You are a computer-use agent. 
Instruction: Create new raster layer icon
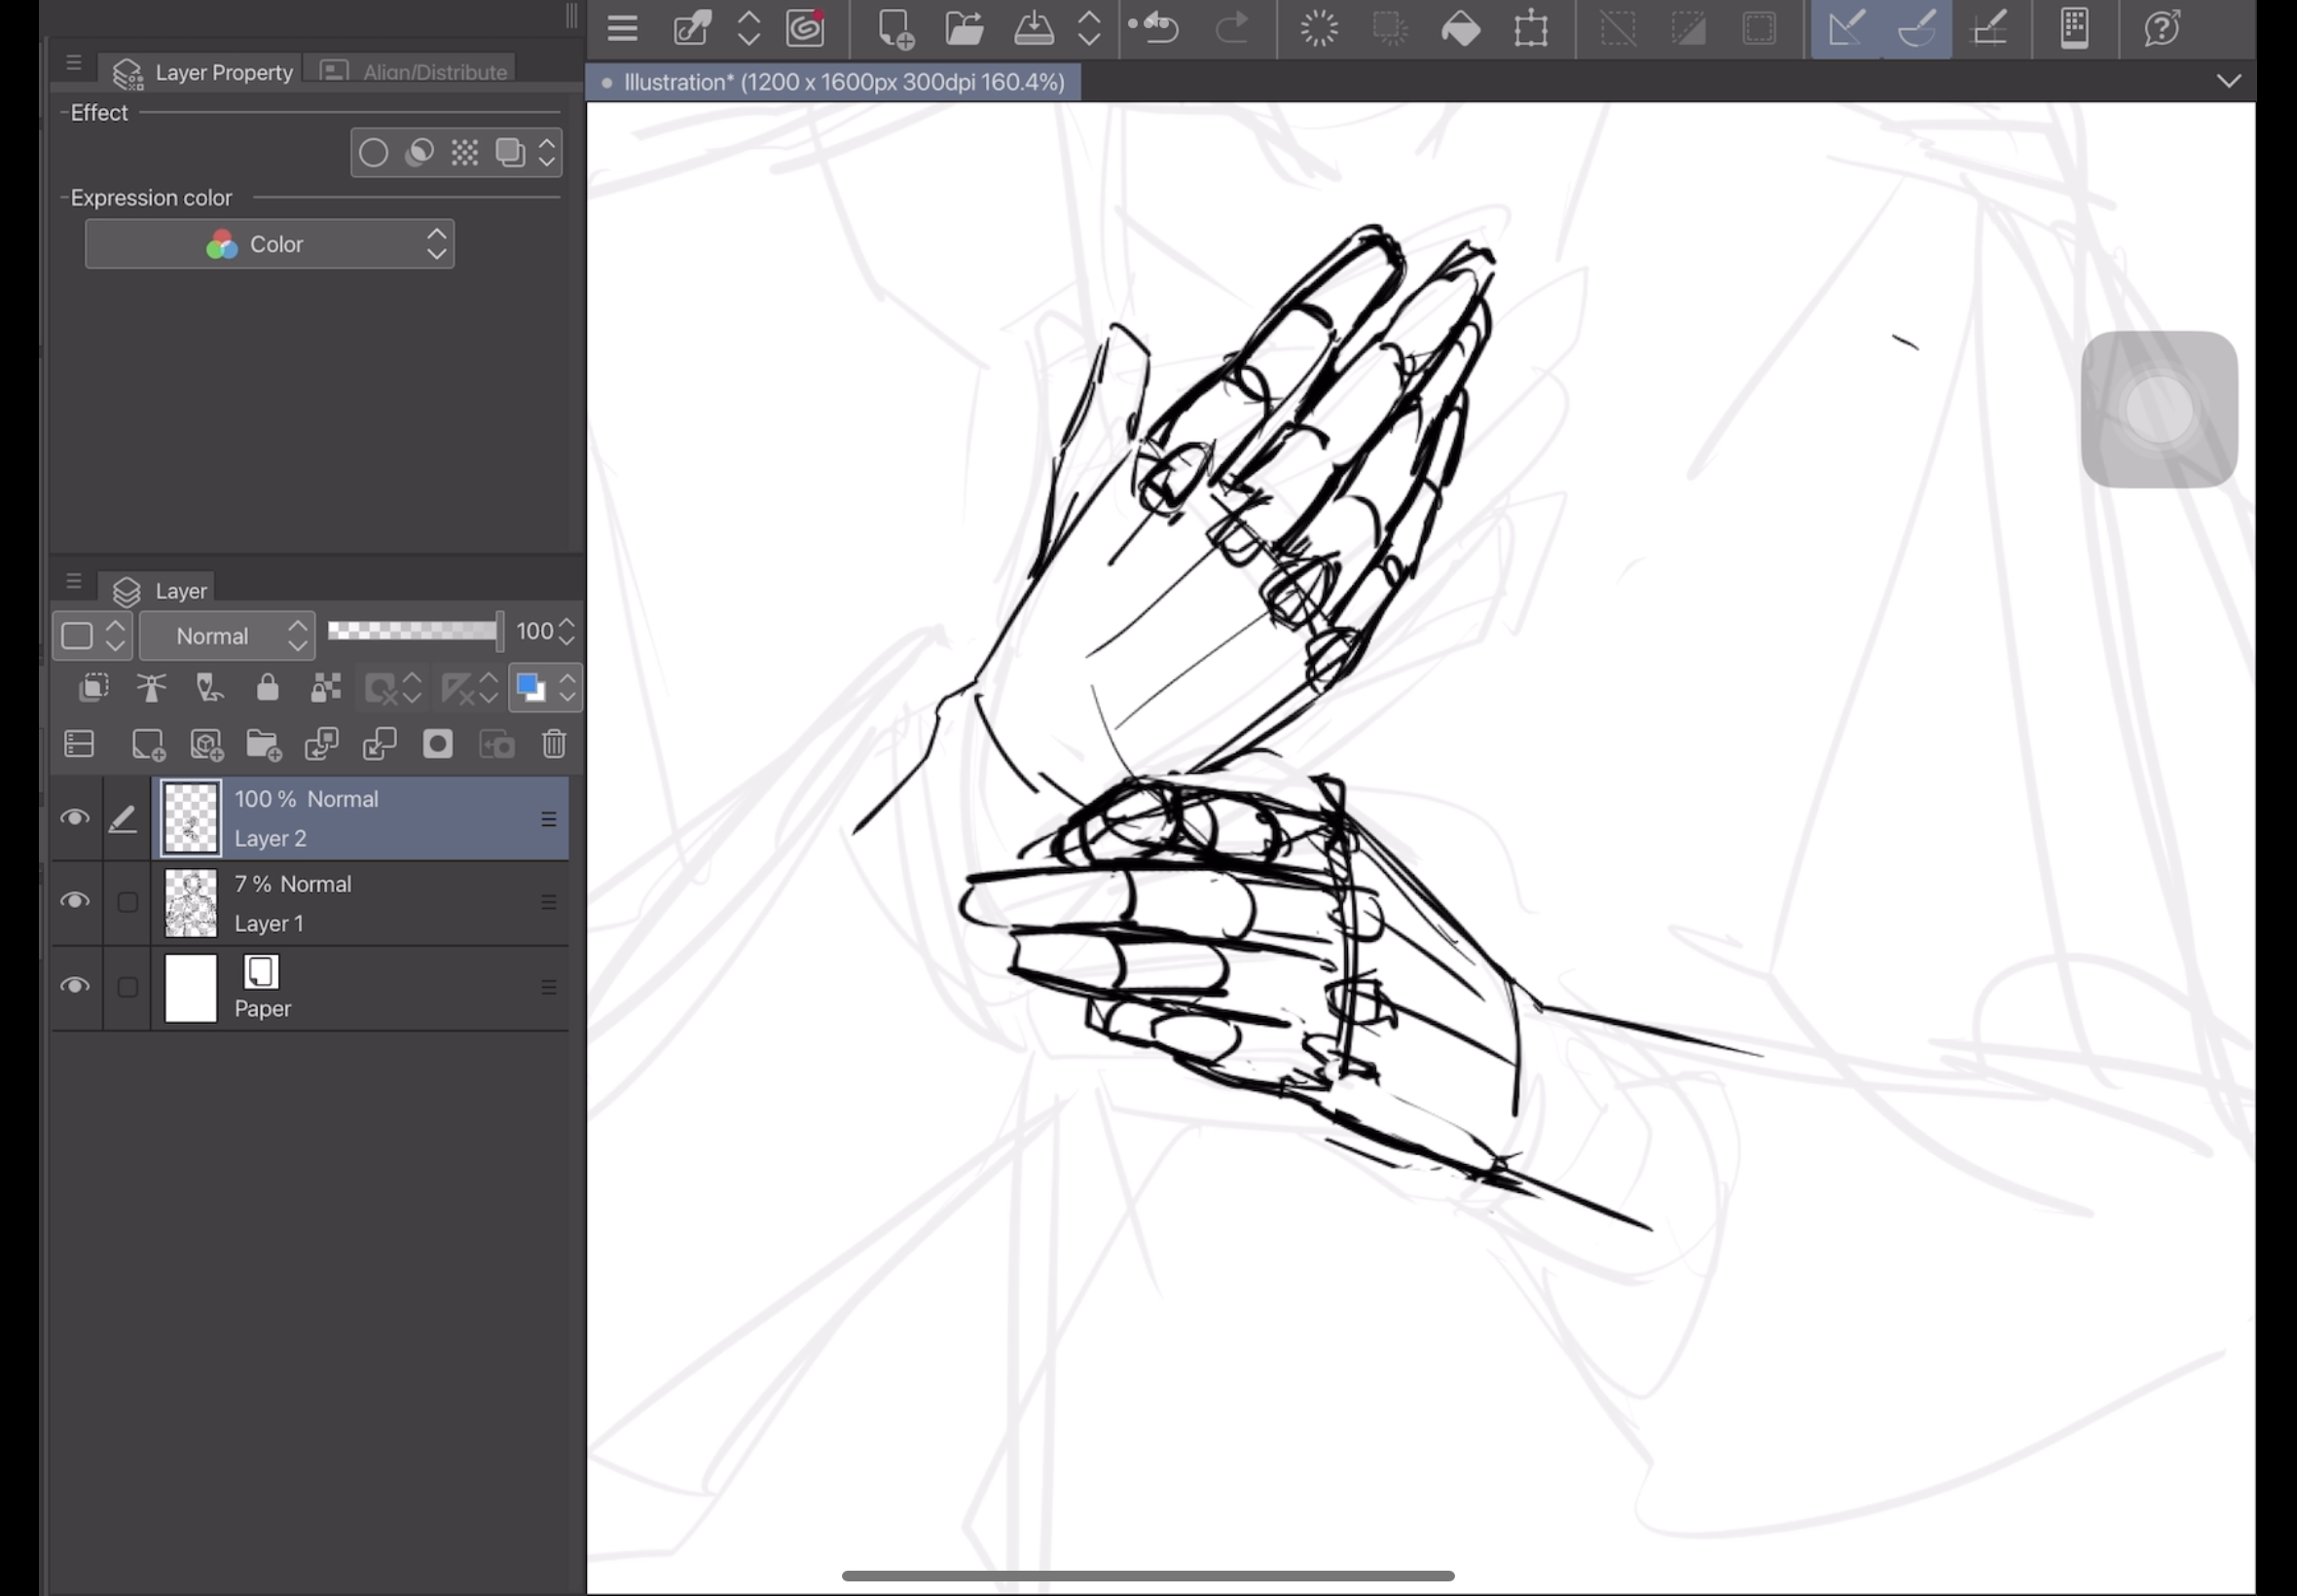(148, 744)
